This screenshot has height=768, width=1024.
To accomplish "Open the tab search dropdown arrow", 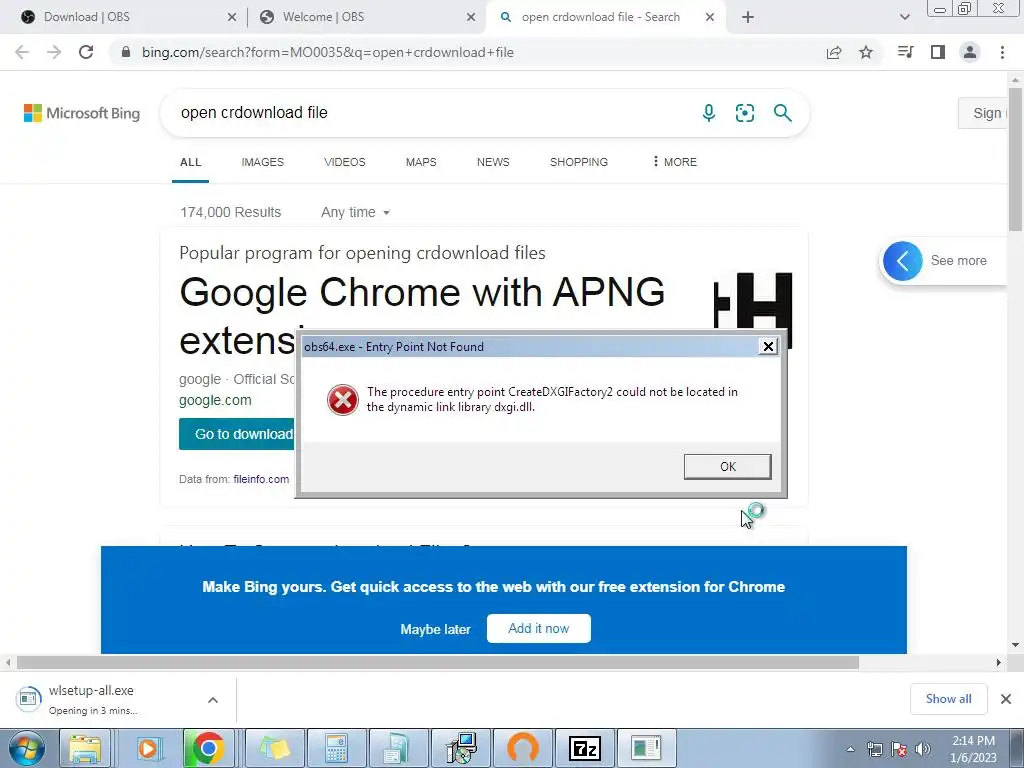I will click(904, 17).
